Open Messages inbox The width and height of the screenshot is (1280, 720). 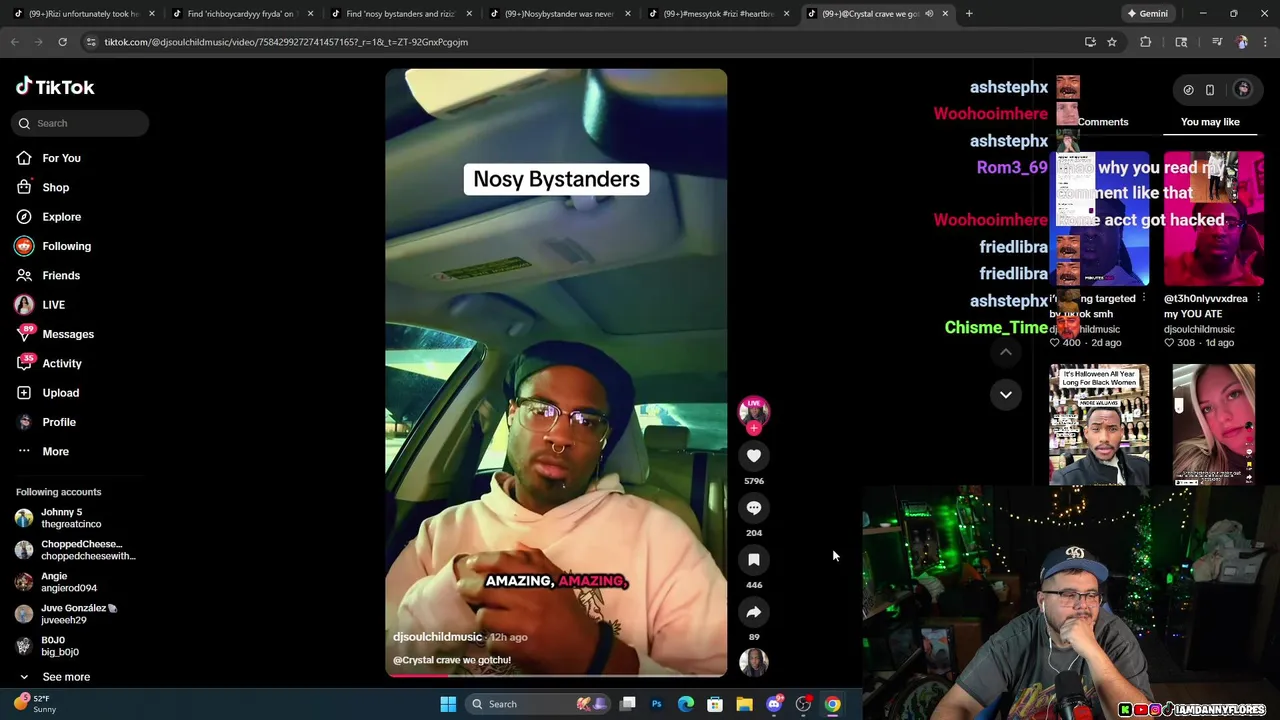coord(67,334)
